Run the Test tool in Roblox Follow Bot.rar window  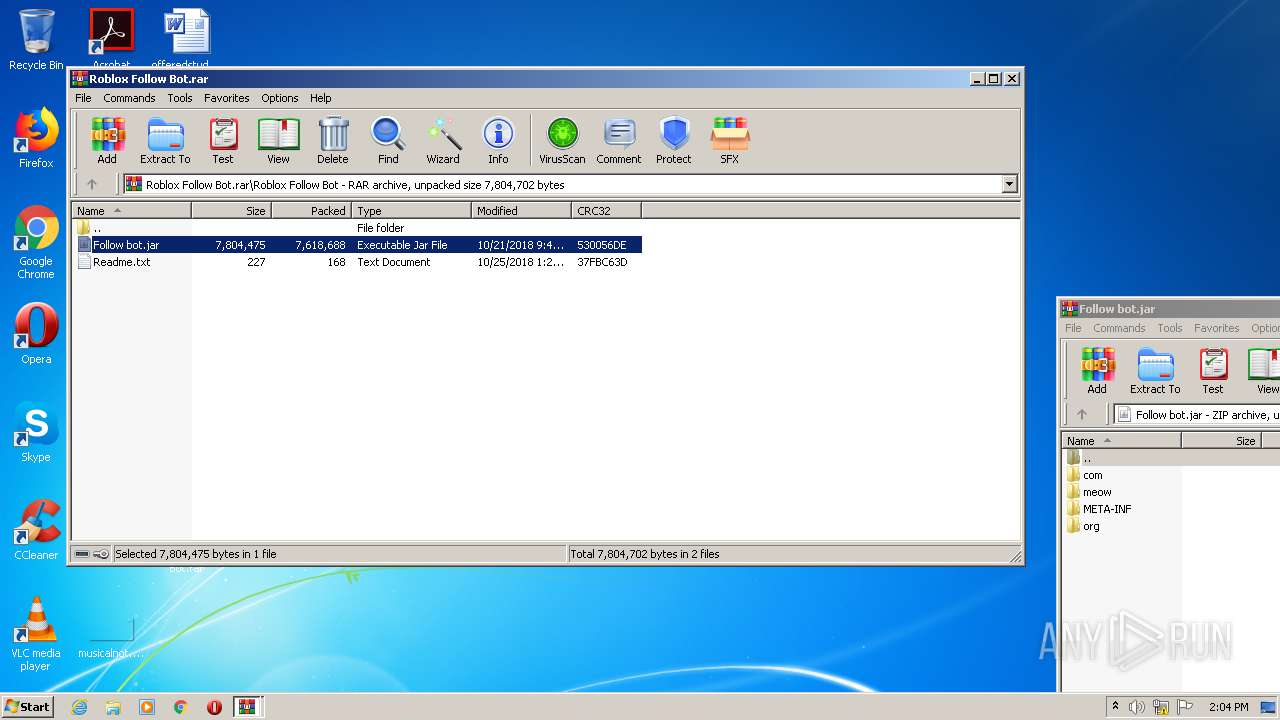223,141
